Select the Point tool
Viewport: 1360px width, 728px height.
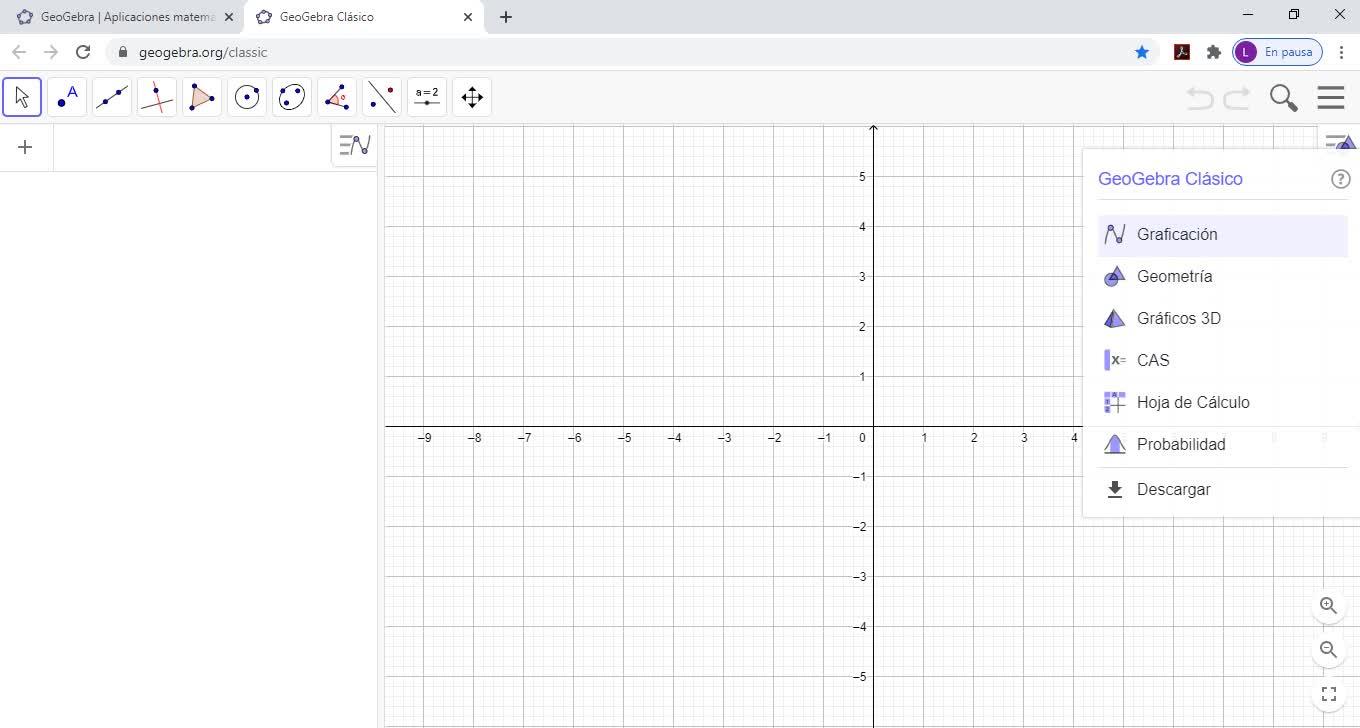point(67,97)
